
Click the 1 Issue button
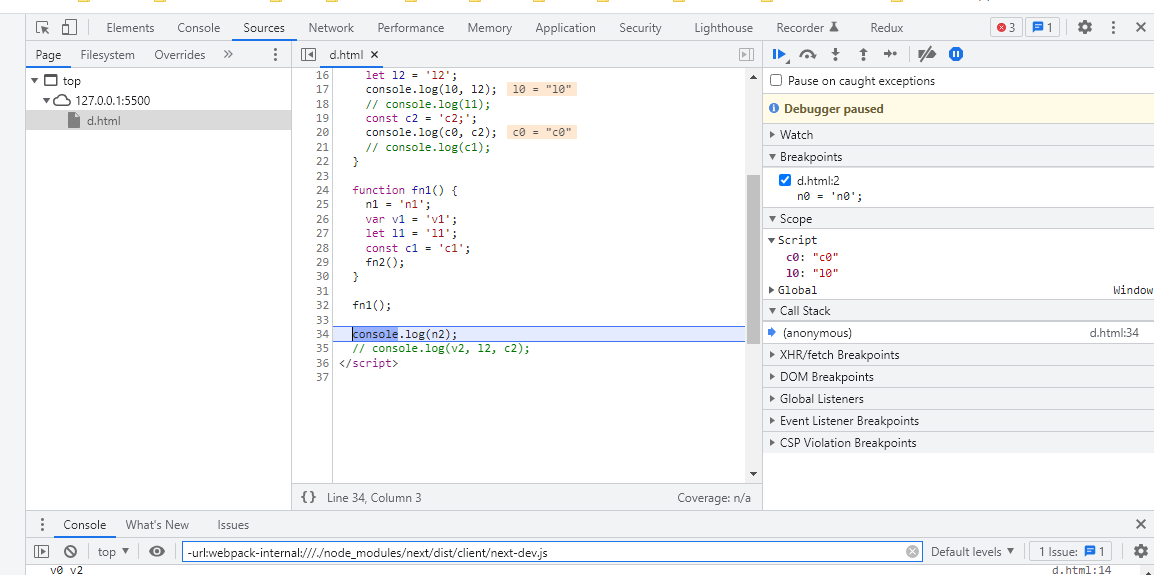point(1072,551)
